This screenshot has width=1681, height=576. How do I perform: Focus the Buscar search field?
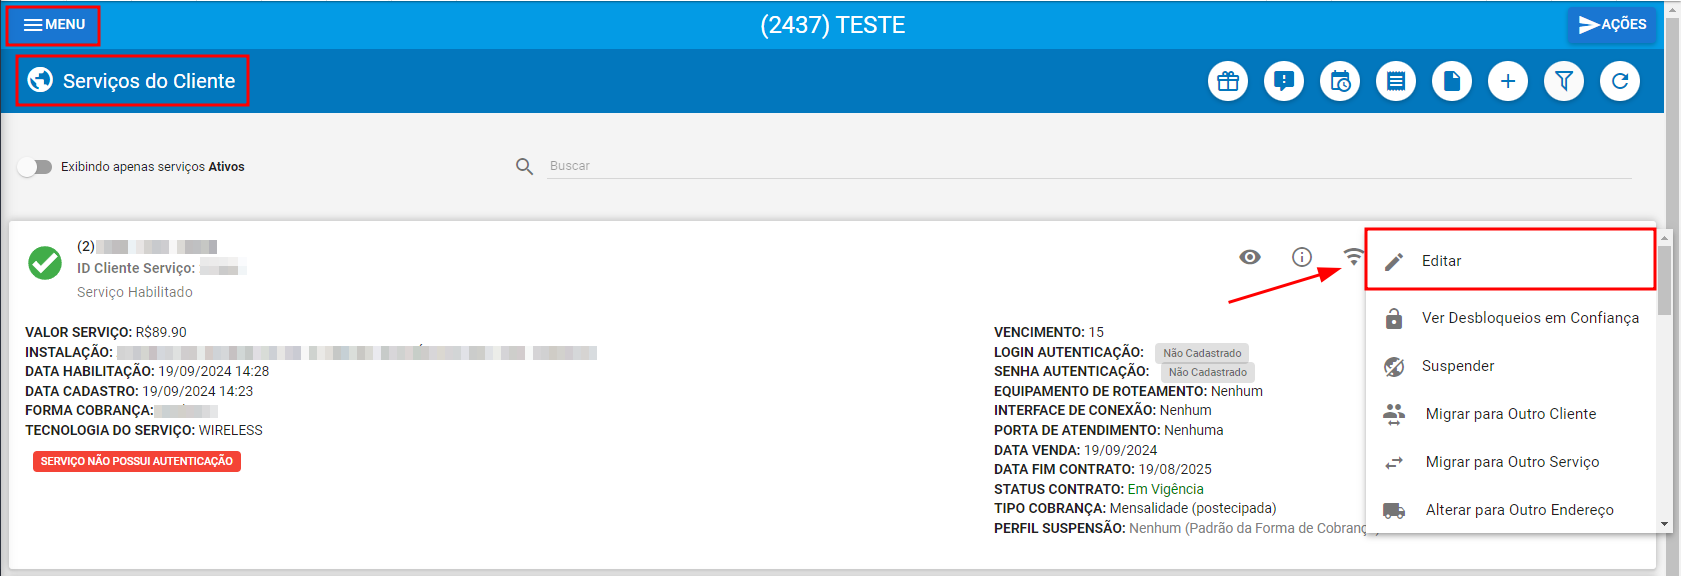point(1089,166)
